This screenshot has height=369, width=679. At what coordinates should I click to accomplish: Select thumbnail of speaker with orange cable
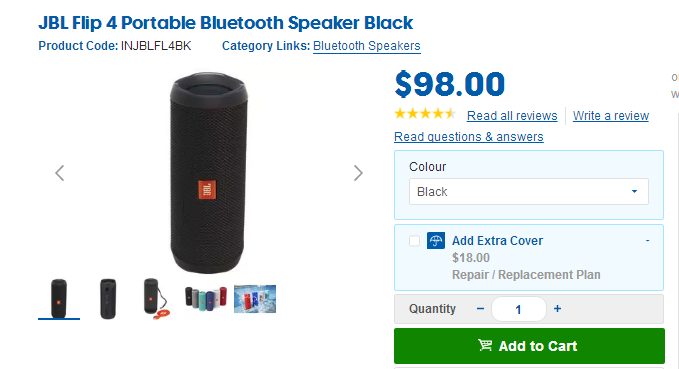[156, 299]
